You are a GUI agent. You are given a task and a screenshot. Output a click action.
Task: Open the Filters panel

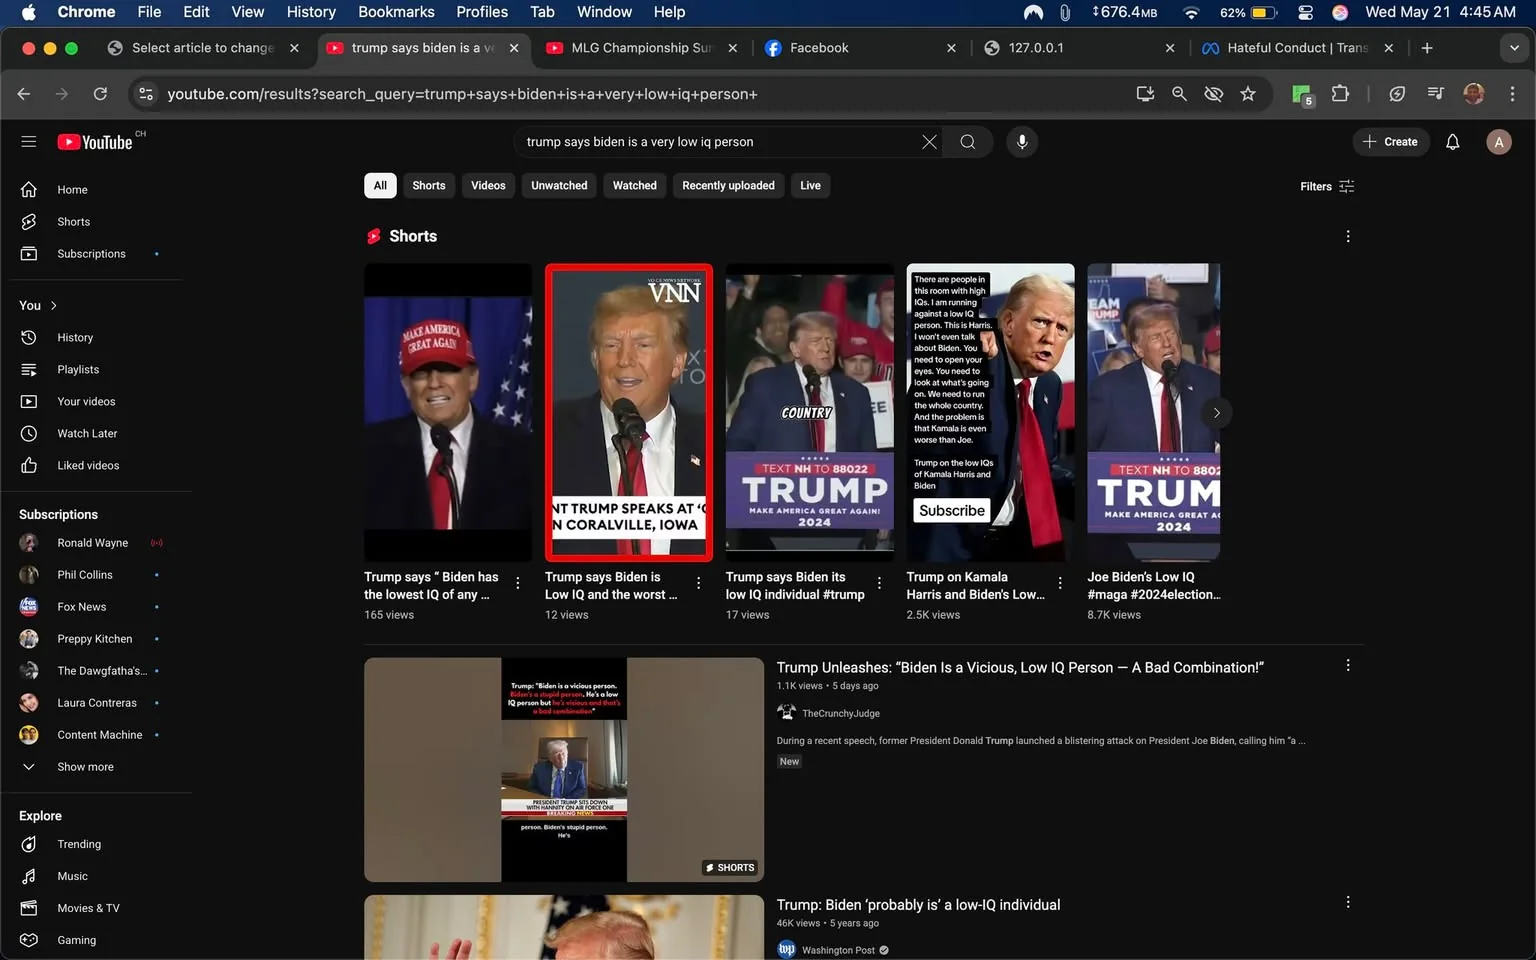1327,186
